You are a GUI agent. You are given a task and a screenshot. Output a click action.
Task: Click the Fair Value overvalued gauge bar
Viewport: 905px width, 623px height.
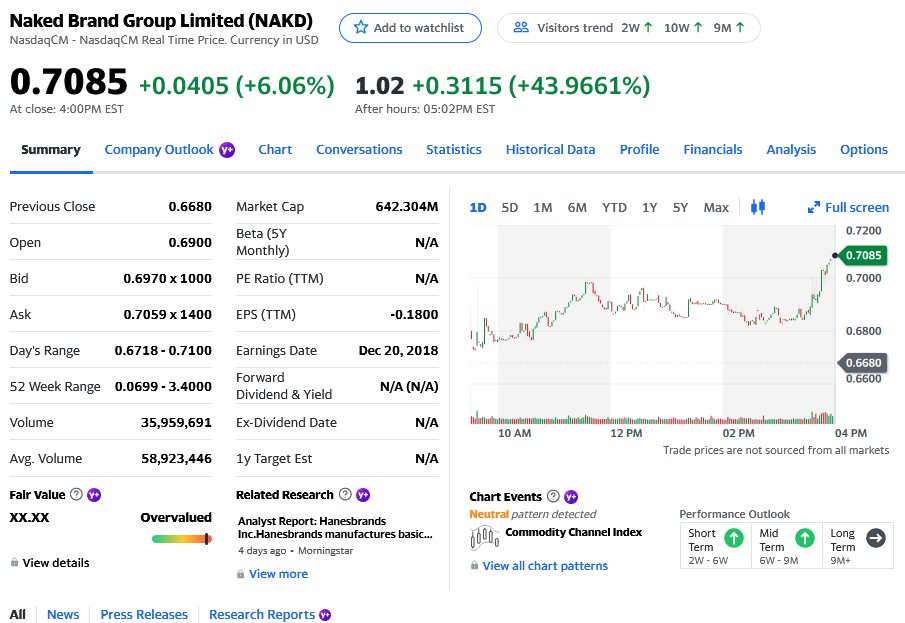coord(182,539)
